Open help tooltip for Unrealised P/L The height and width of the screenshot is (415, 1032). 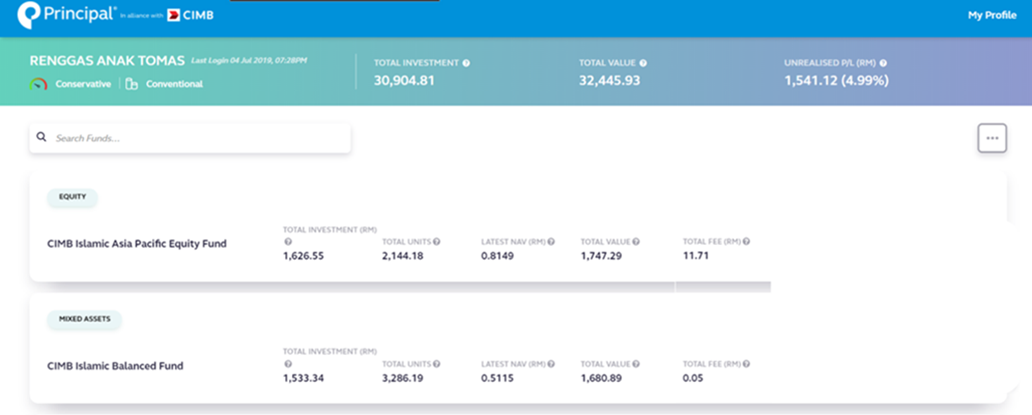pos(883,63)
